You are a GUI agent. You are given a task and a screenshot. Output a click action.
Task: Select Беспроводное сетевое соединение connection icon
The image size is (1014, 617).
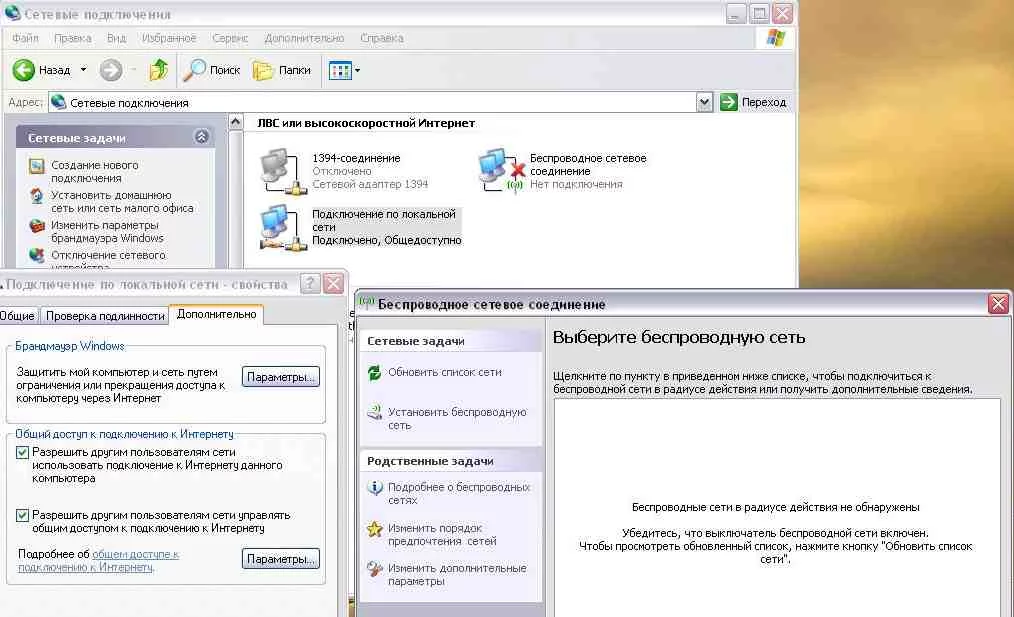tap(502, 171)
